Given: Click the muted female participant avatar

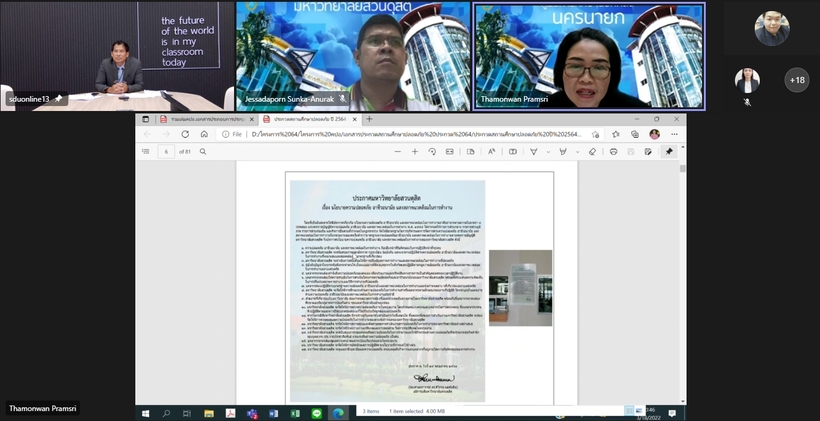Looking at the screenshot, I should [x=747, y=81].
